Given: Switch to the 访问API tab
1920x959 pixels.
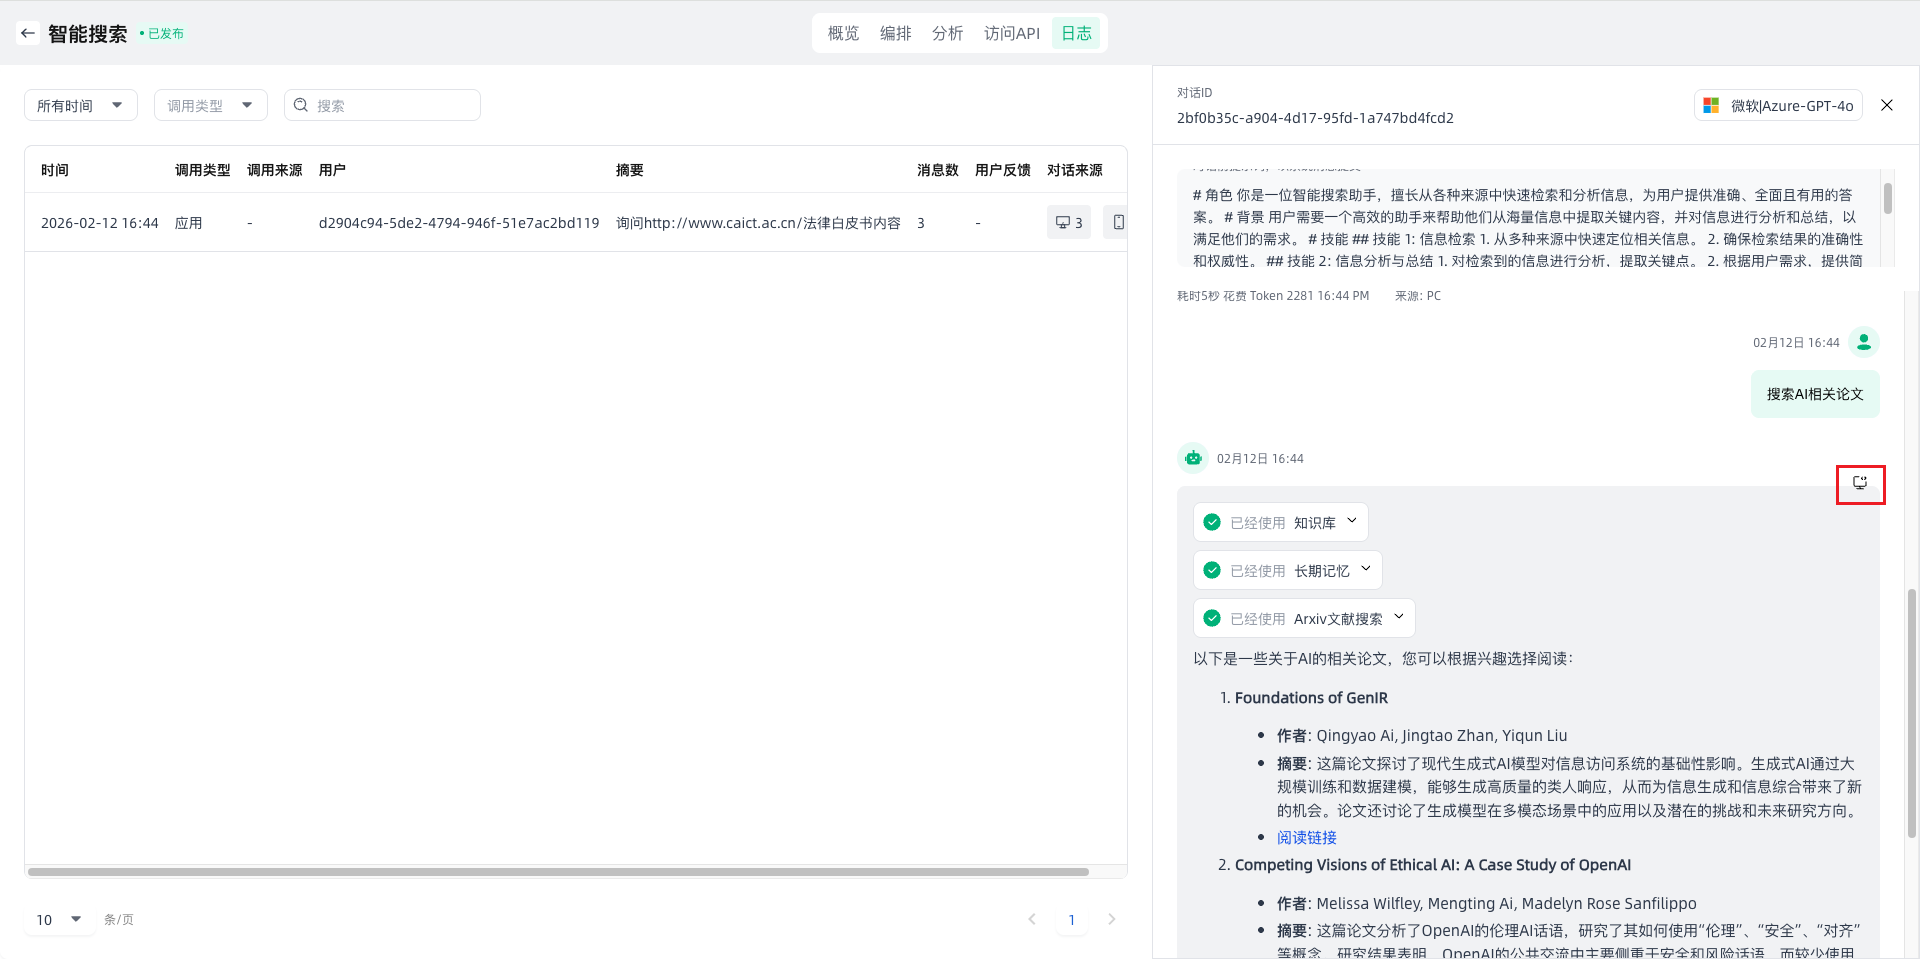Looking at the screenshot, I should (x=1011, y=33).
